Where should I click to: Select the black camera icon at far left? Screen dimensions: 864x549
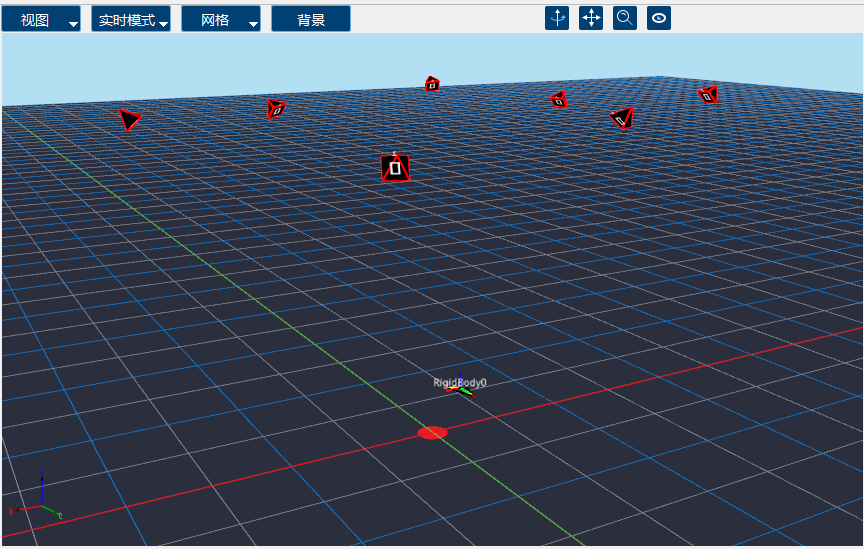tap(129, 119)
